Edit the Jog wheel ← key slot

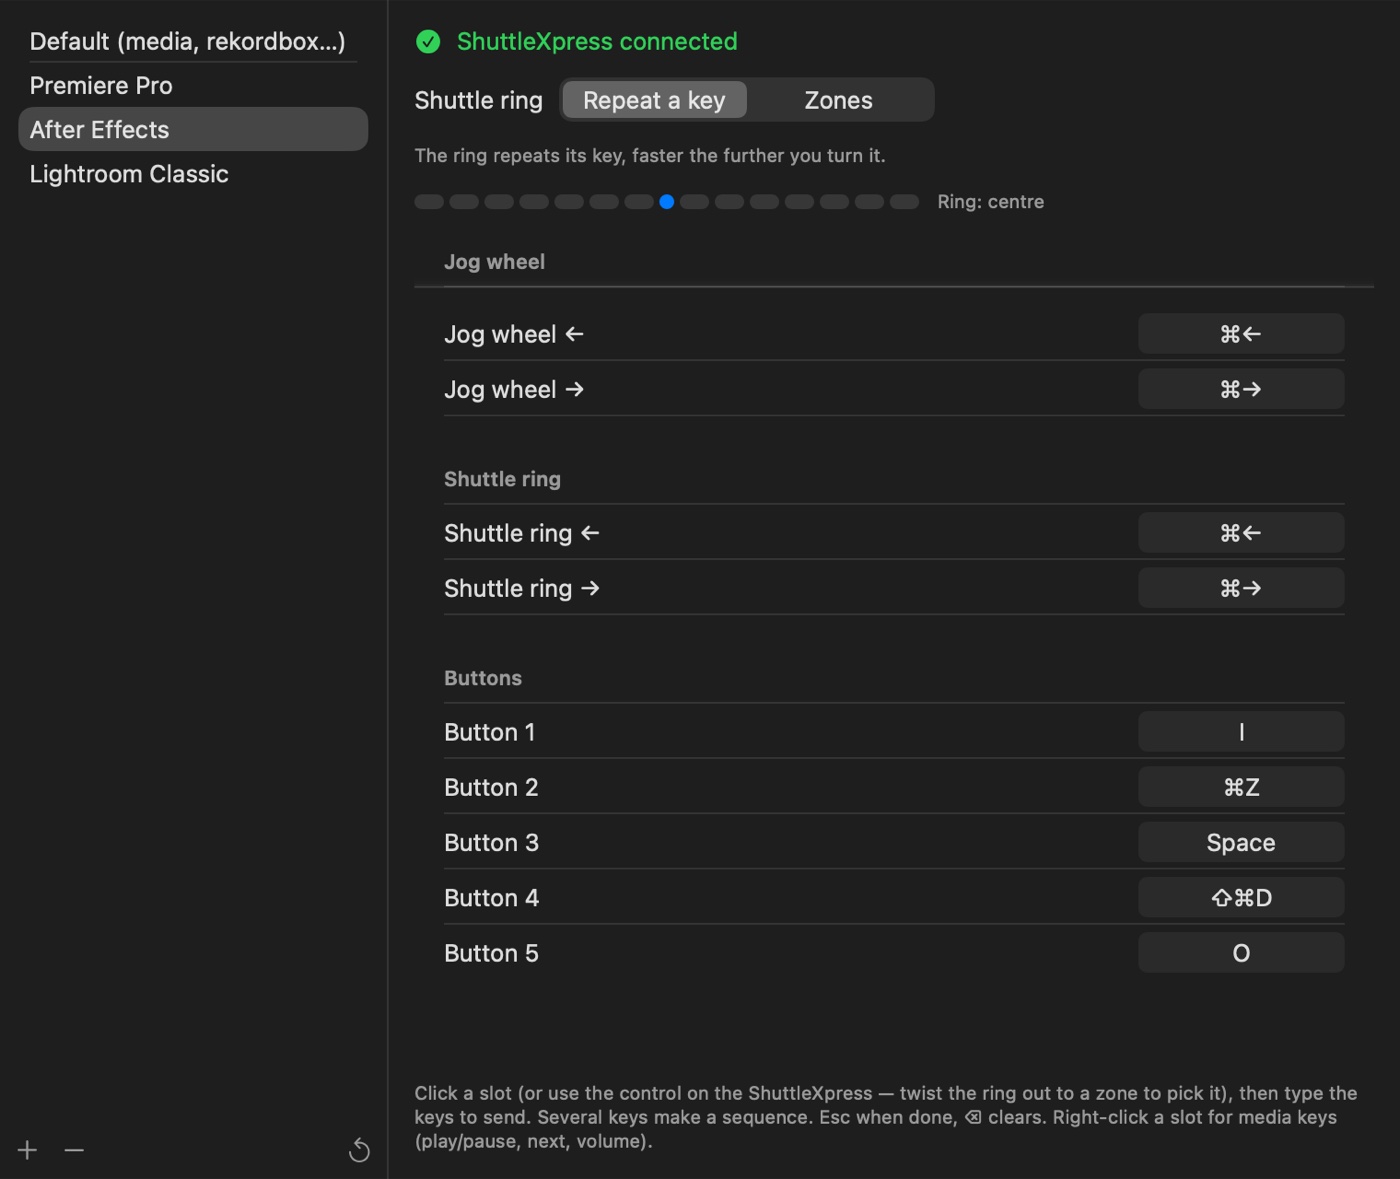point(1241,334)
